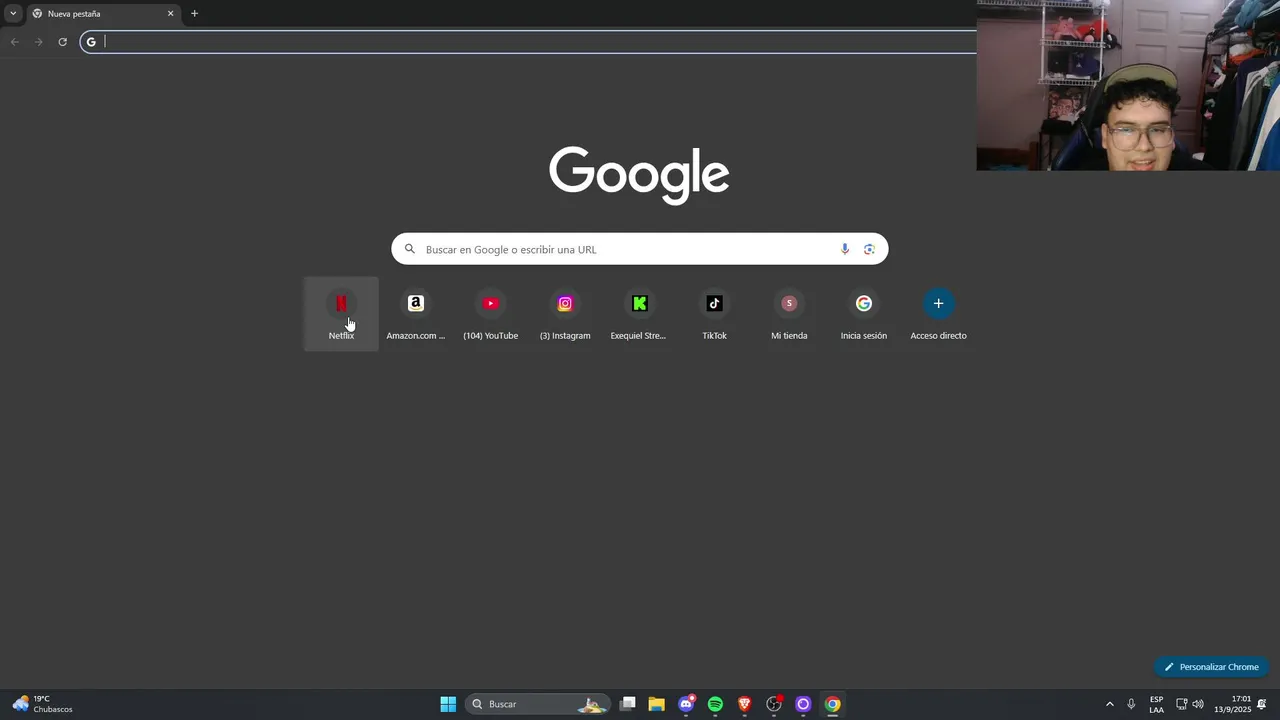Start voice search with microphone icon

pos(845,249)
